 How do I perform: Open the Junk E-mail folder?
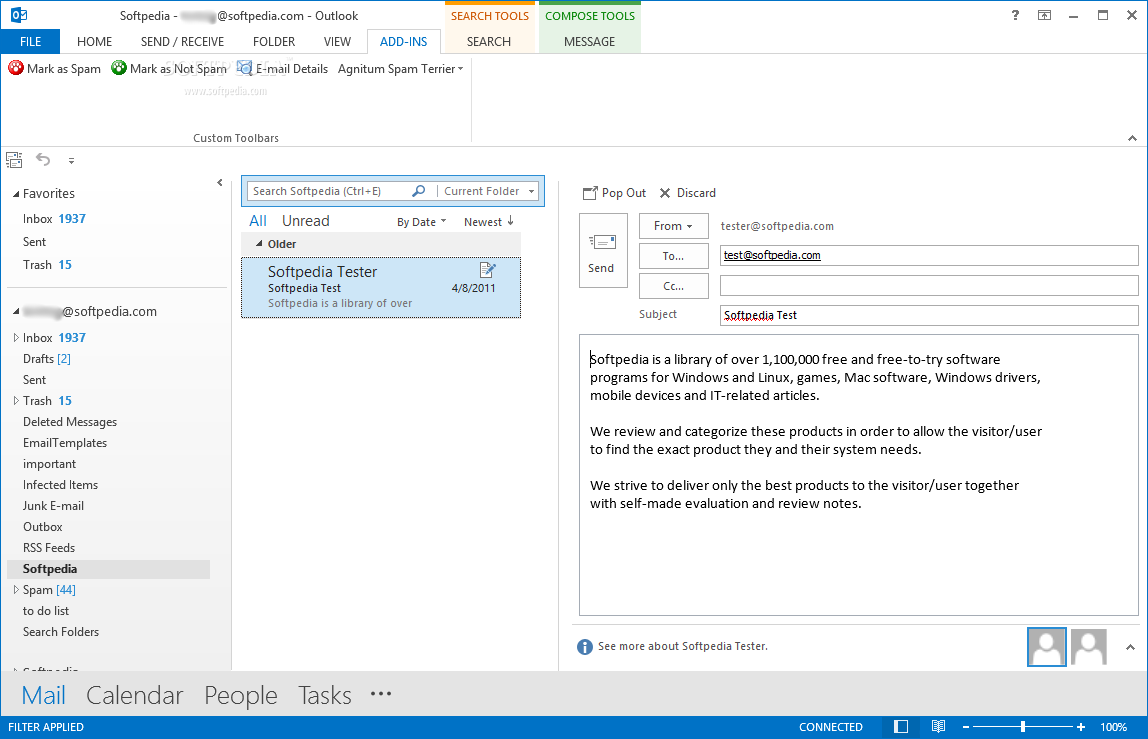coord(53,506)
